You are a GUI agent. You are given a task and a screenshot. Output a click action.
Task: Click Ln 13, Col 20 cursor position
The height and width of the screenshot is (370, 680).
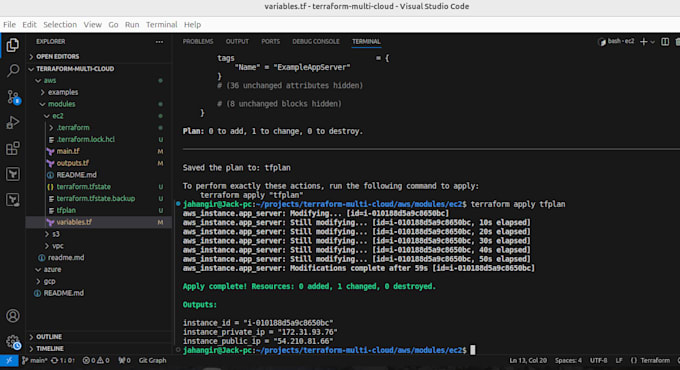click(528, 360)
